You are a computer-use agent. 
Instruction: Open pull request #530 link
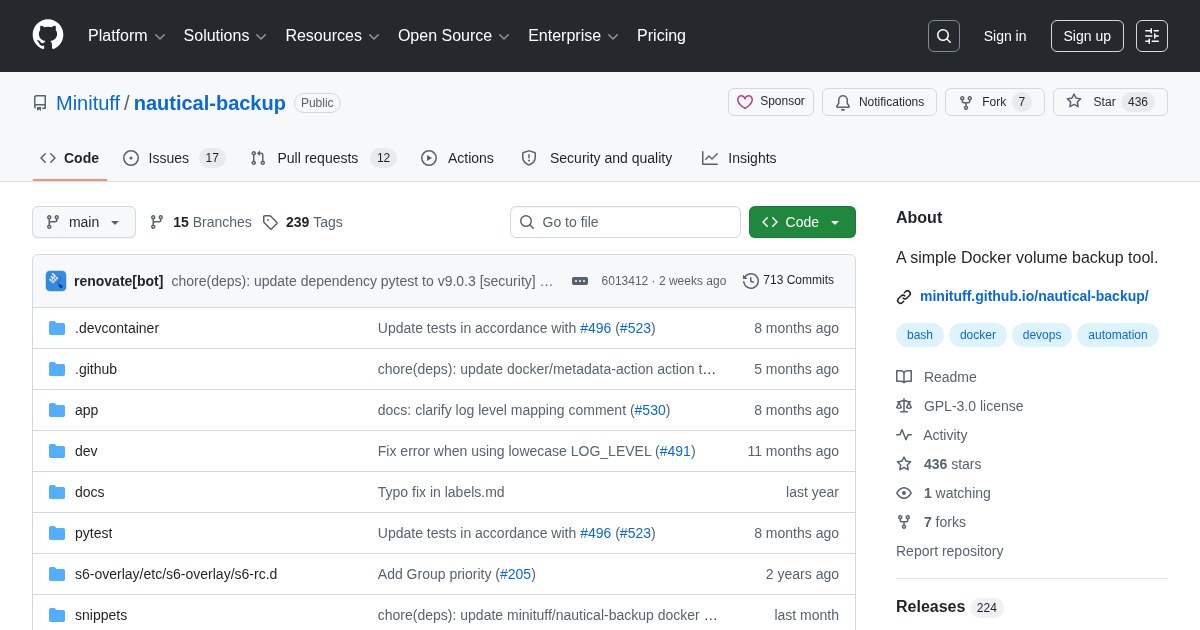(x=650, y=410)
